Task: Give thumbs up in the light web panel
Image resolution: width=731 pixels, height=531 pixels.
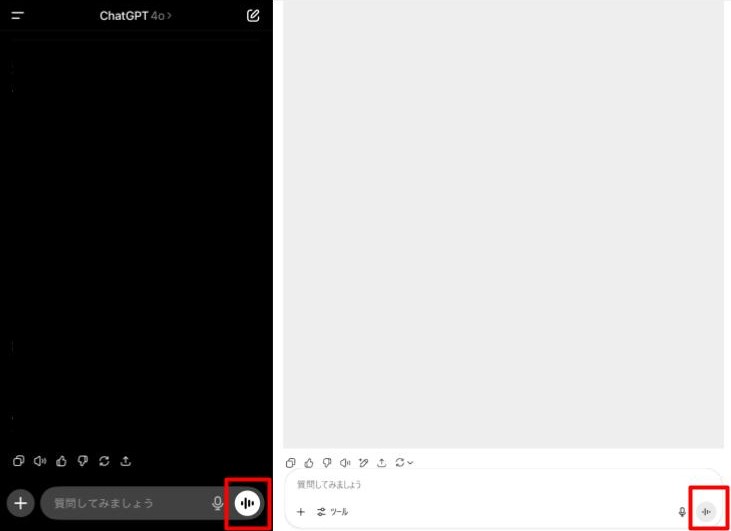Action: (x=309, y=463)
